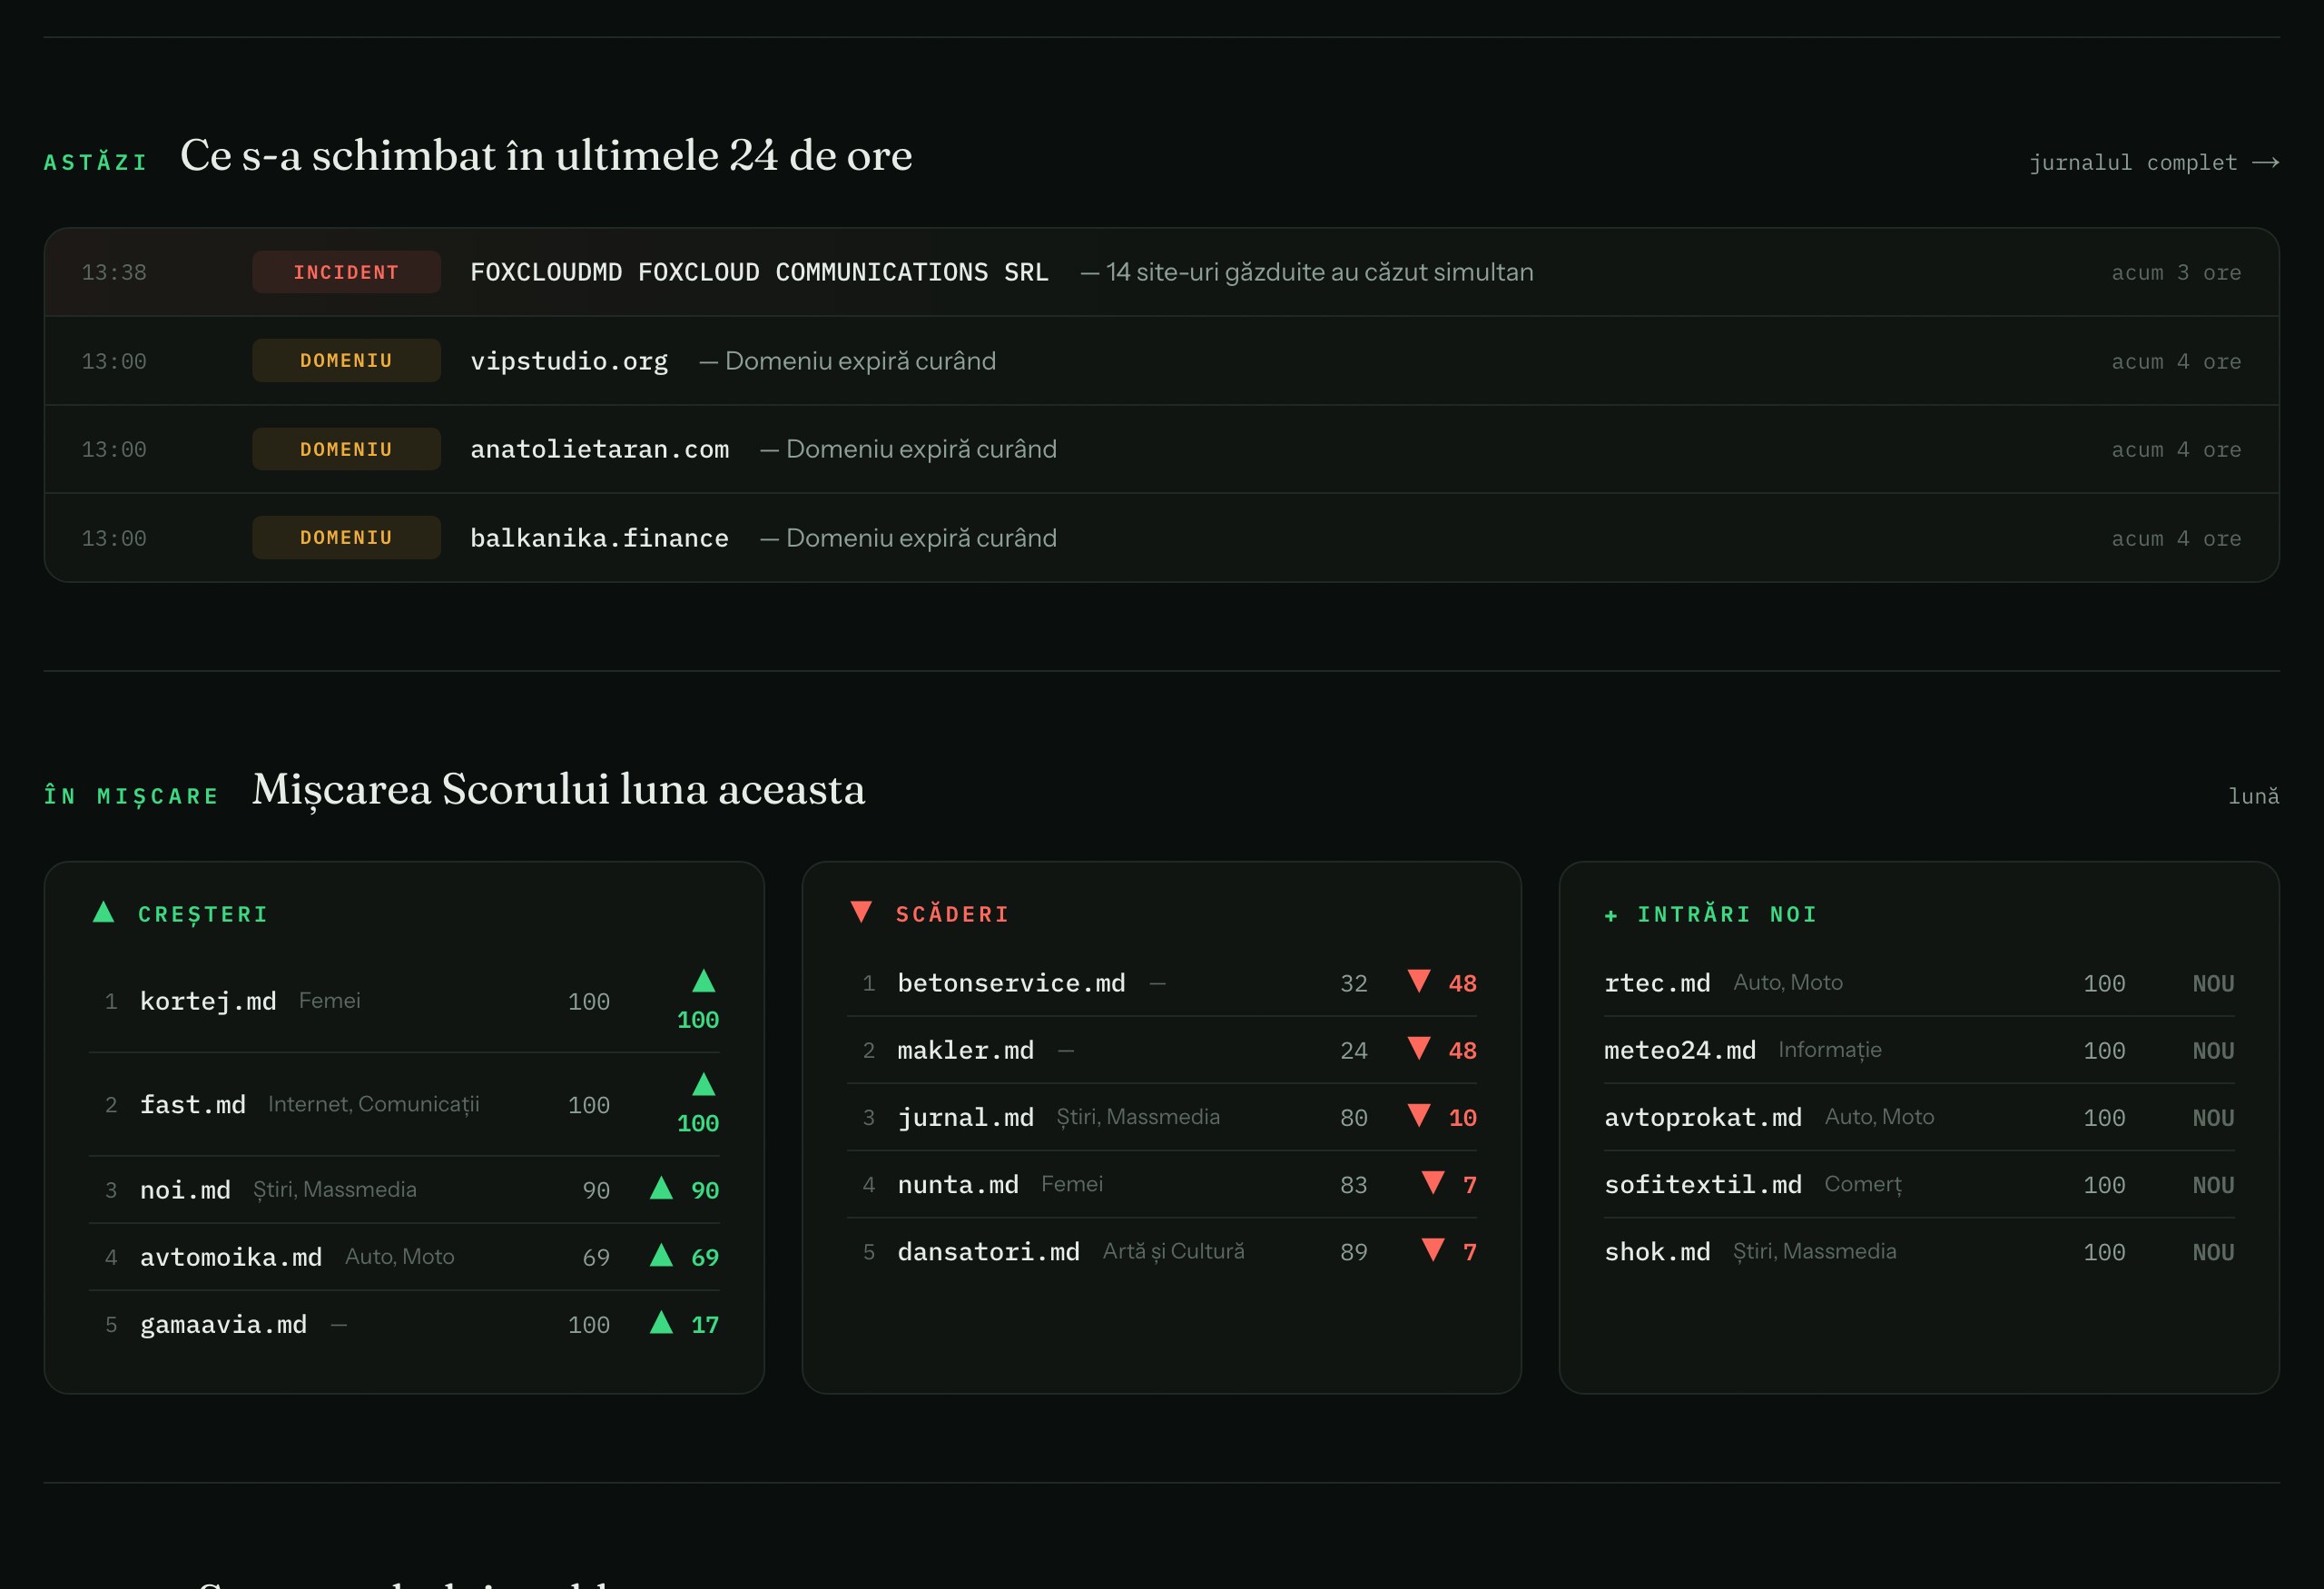This screenshot has width=2324, height=1589.
Task: Click the SCĂDERI heading
Action: coord(952,914)
